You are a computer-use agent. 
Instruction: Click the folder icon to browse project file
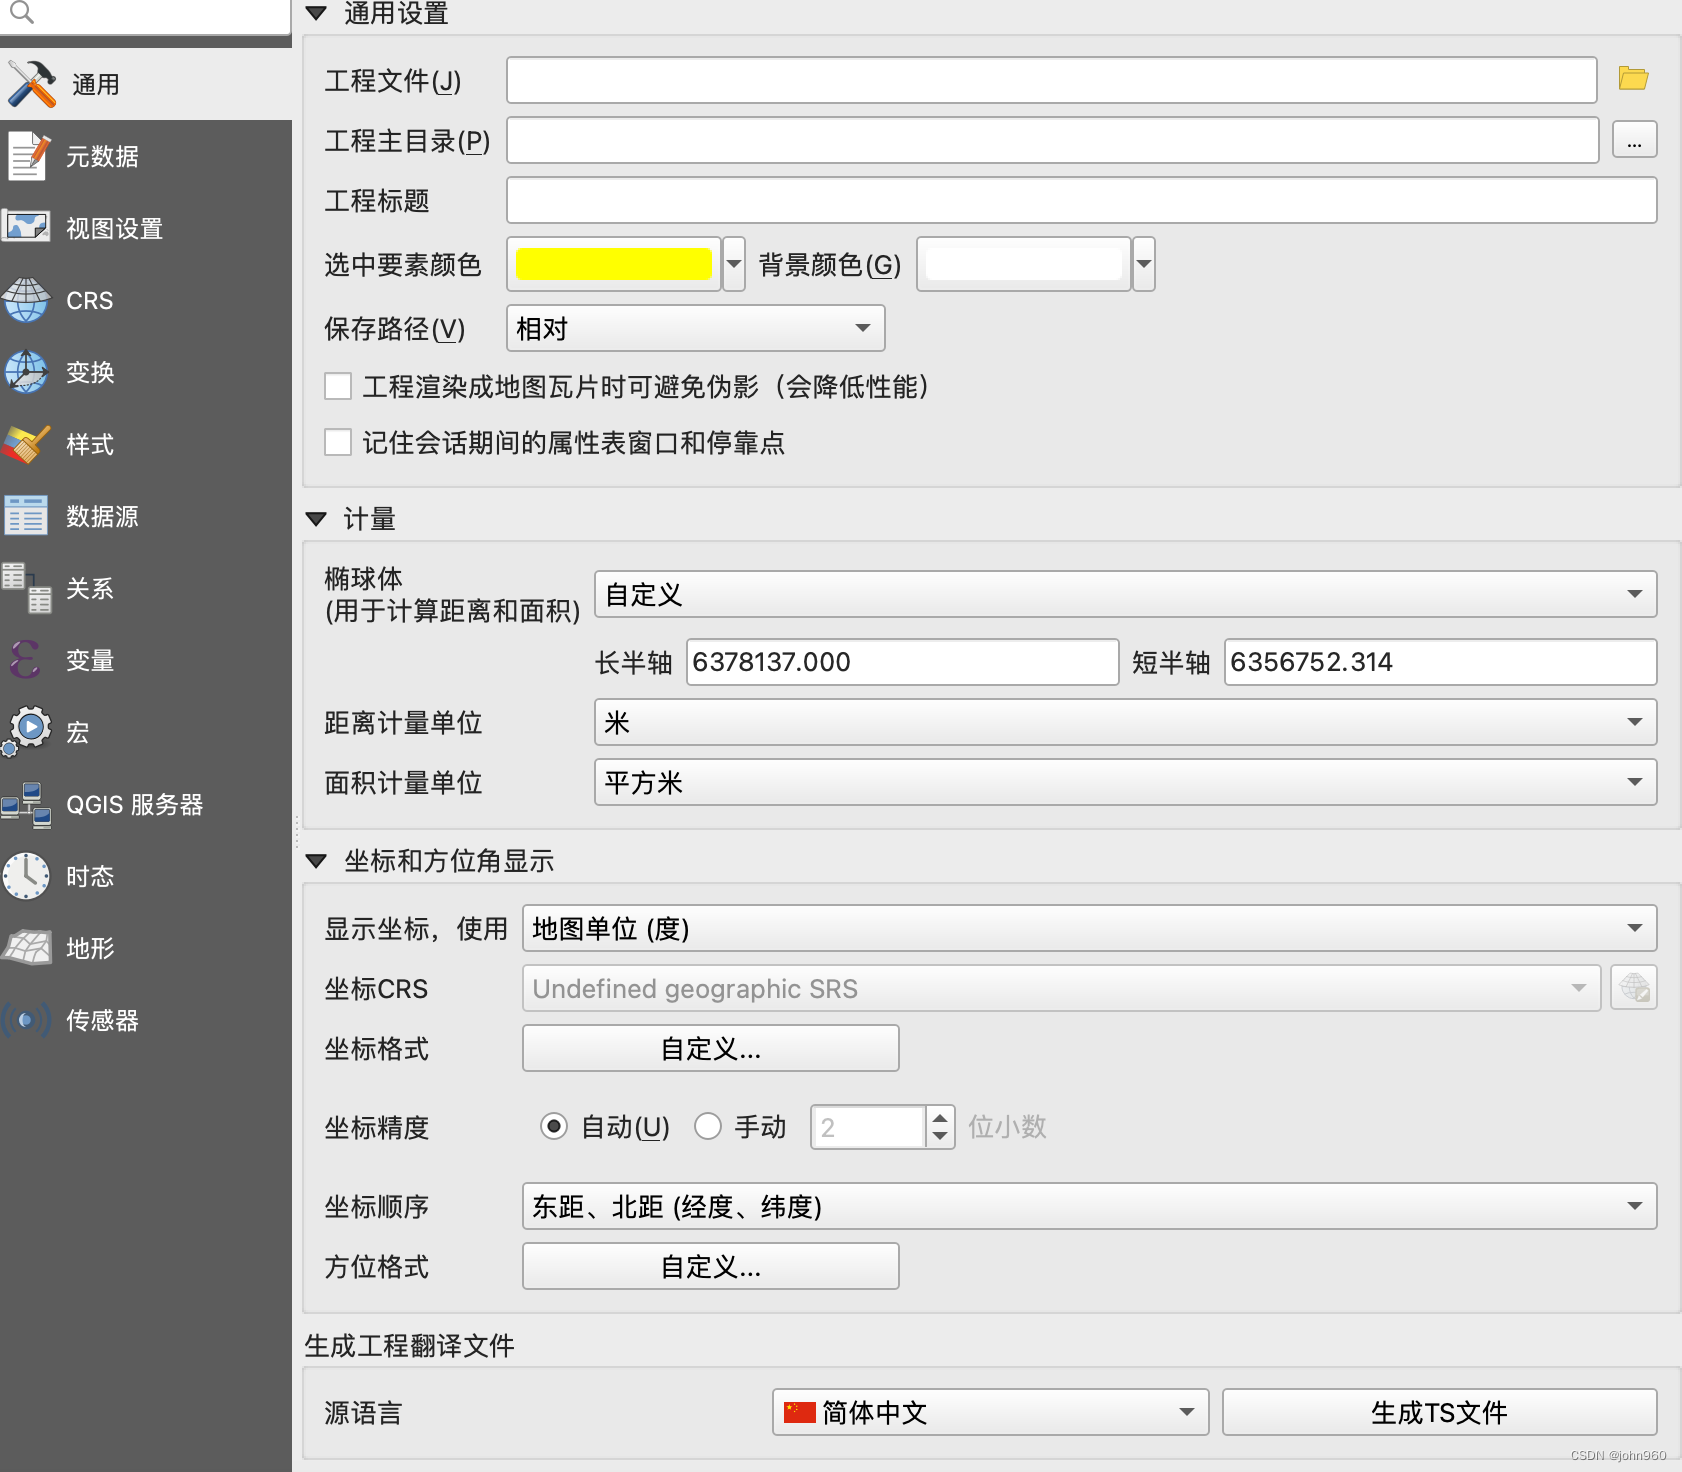pyautogui.click(x=1633, y=79)
